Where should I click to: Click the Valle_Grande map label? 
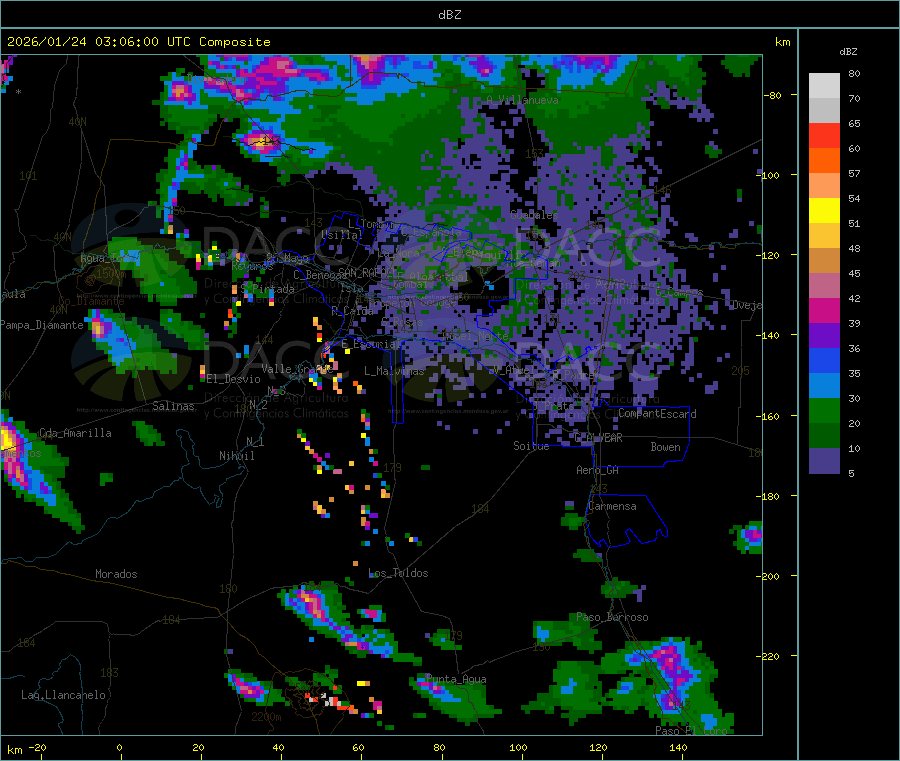point(297,369)
